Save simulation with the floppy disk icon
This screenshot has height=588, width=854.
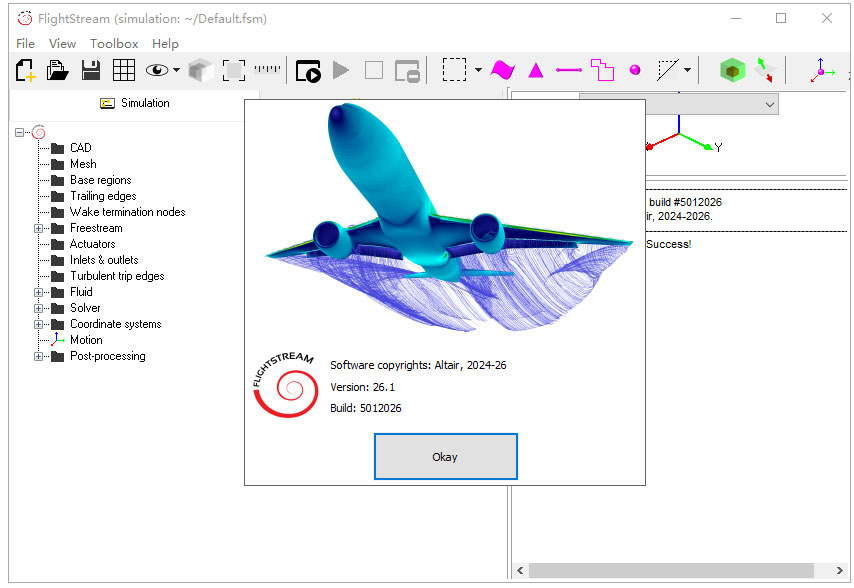click(x=90, y=70)
